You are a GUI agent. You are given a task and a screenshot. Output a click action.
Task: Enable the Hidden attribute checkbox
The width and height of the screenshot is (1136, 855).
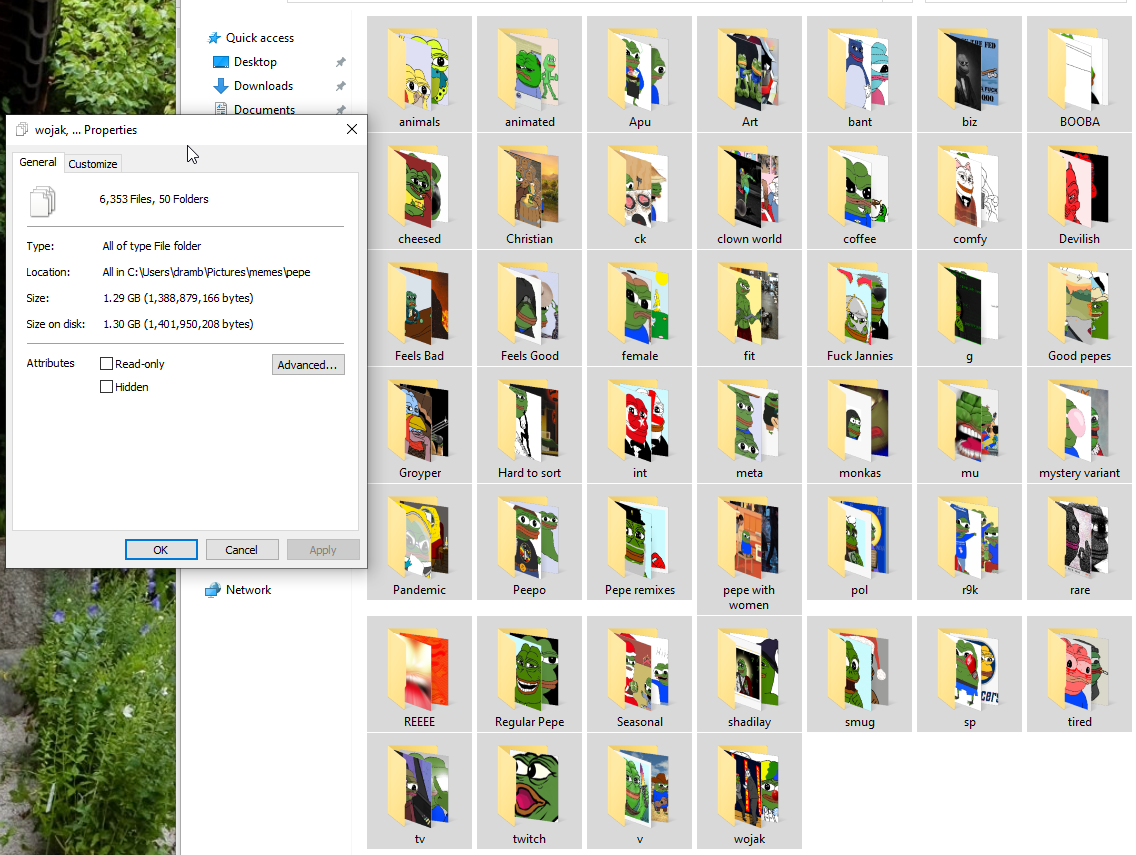point(106,387)
